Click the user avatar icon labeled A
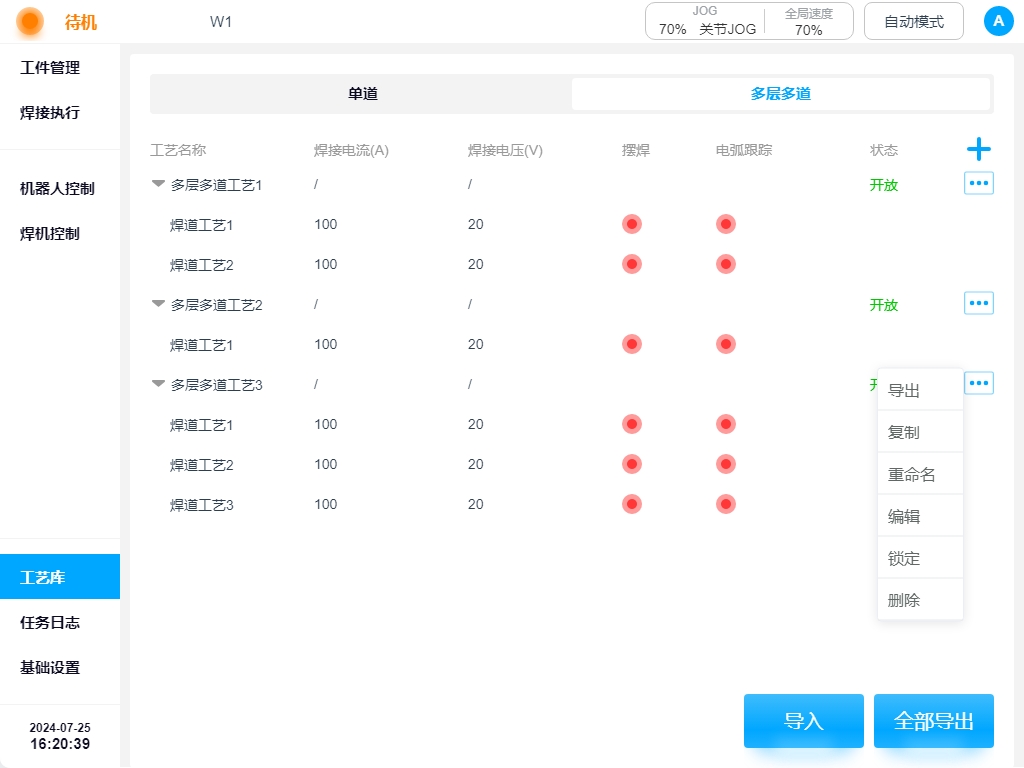 coord(998,21)
